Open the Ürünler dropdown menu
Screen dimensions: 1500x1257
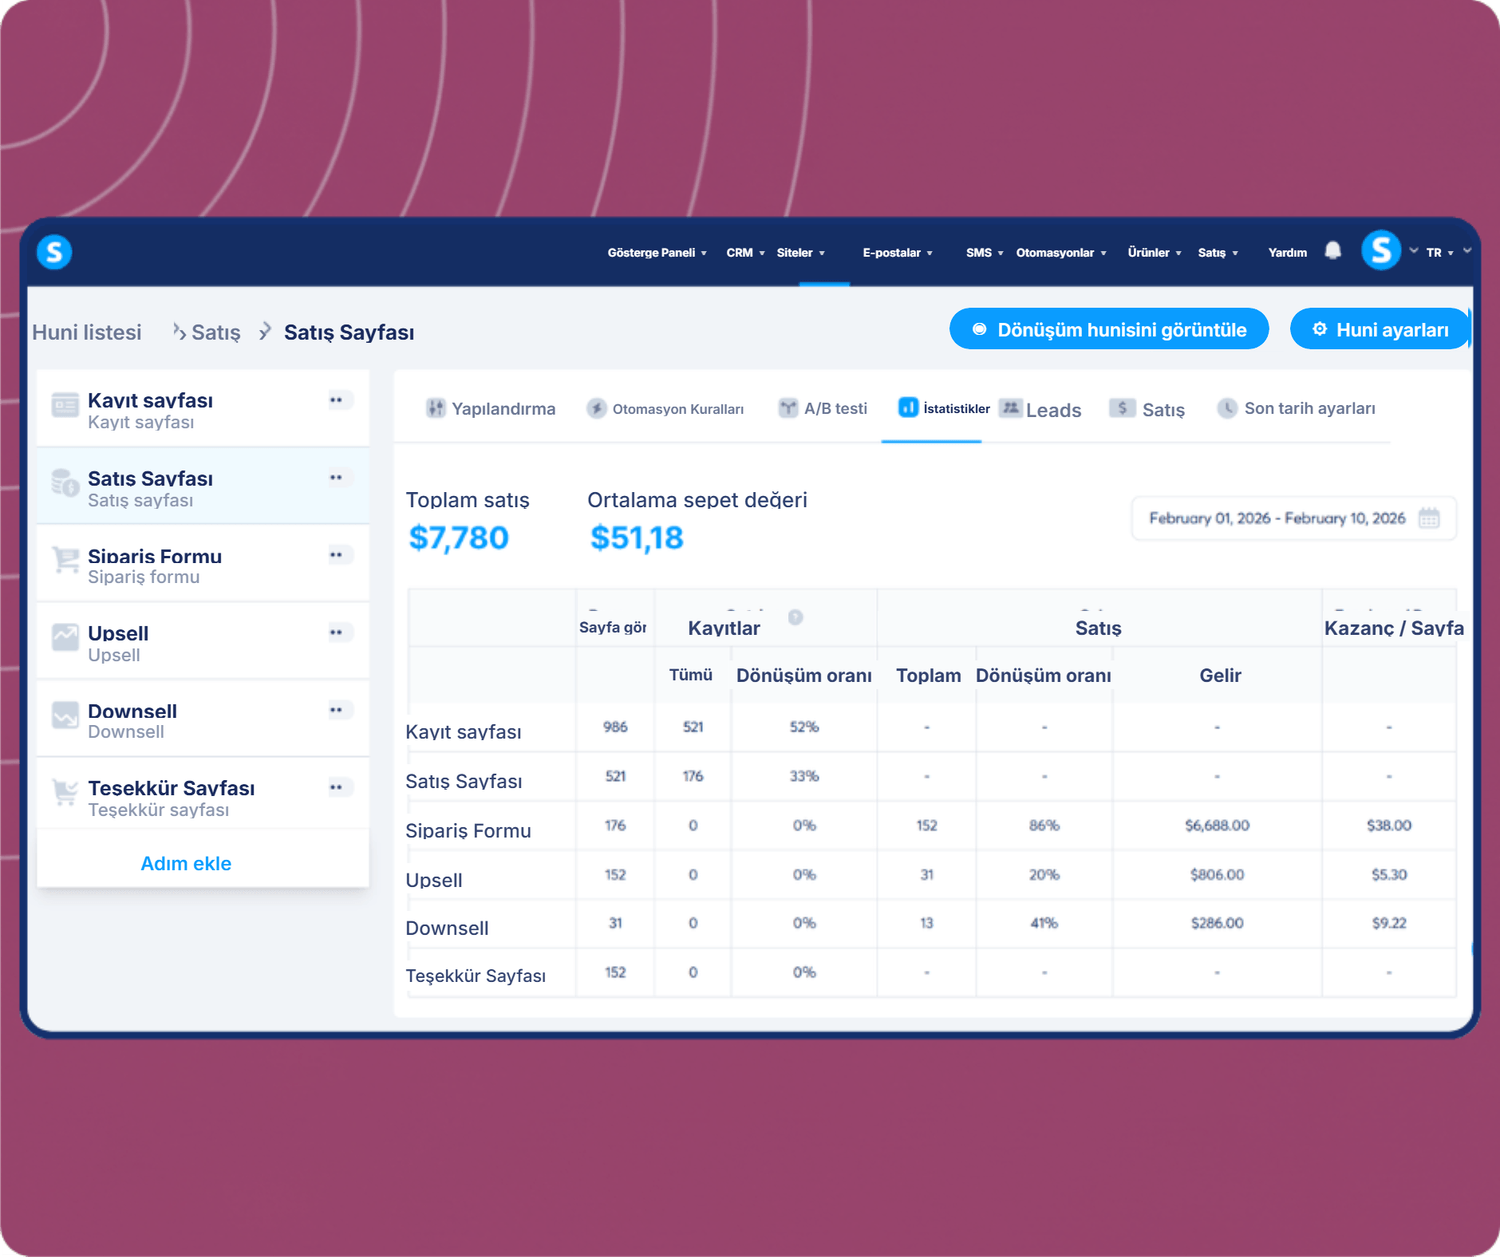1155,253
